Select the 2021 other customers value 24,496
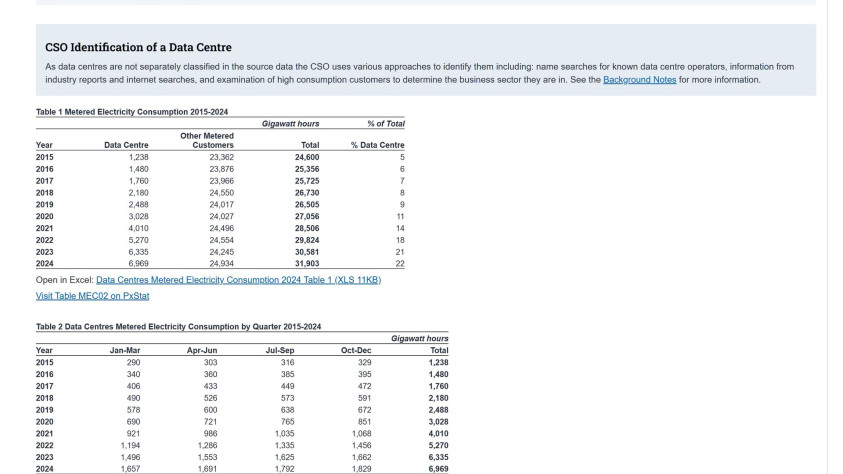Image resolution: width=843 pixels, height=474 pixels. (x=221, y=228)
